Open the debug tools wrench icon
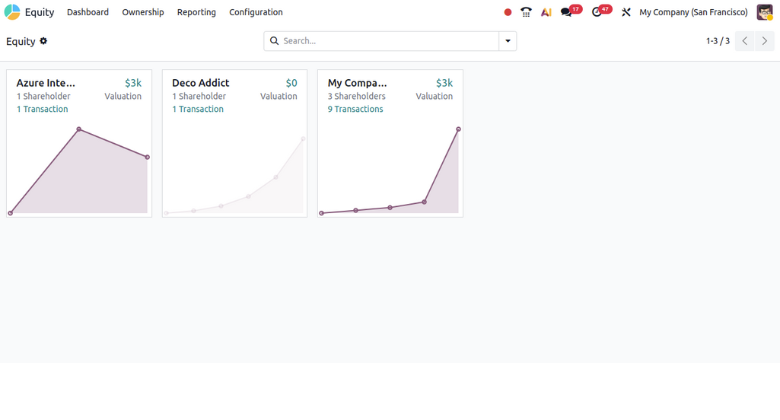Image resolution: width=780 pixels, height=420 pixels. pos(626,12)
